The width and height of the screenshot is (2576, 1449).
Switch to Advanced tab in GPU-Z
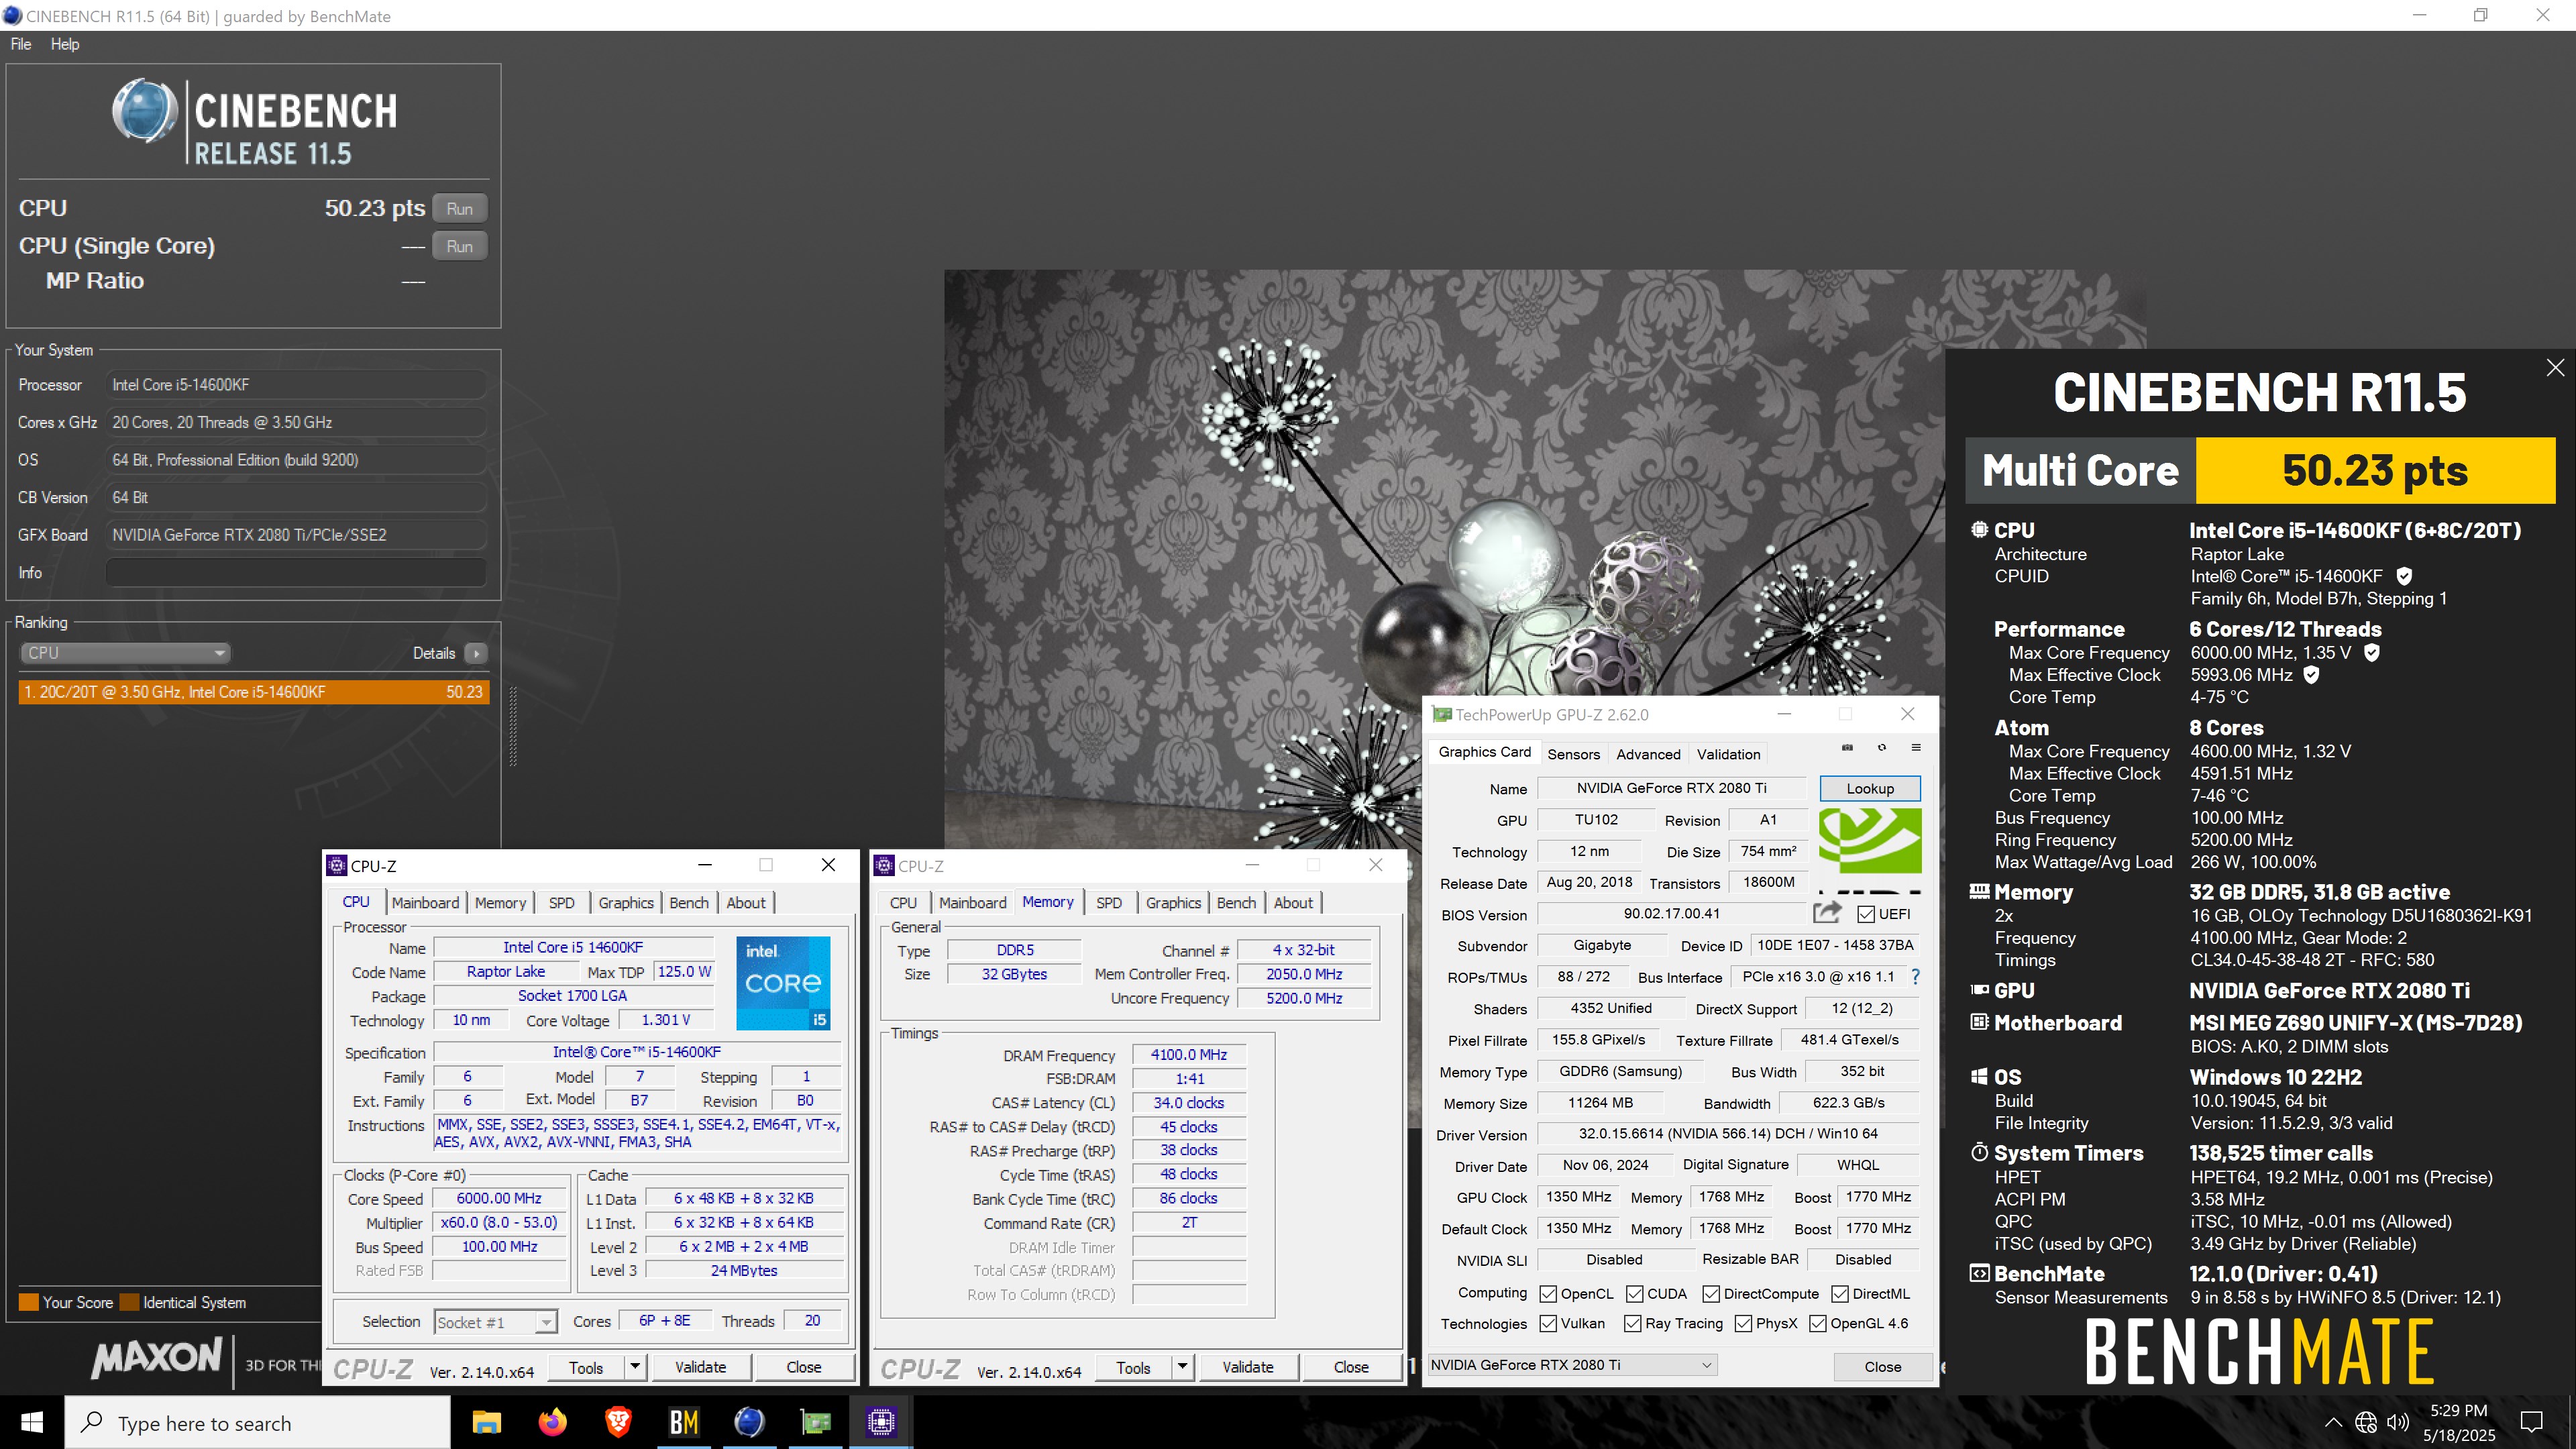coord(1648,754)
